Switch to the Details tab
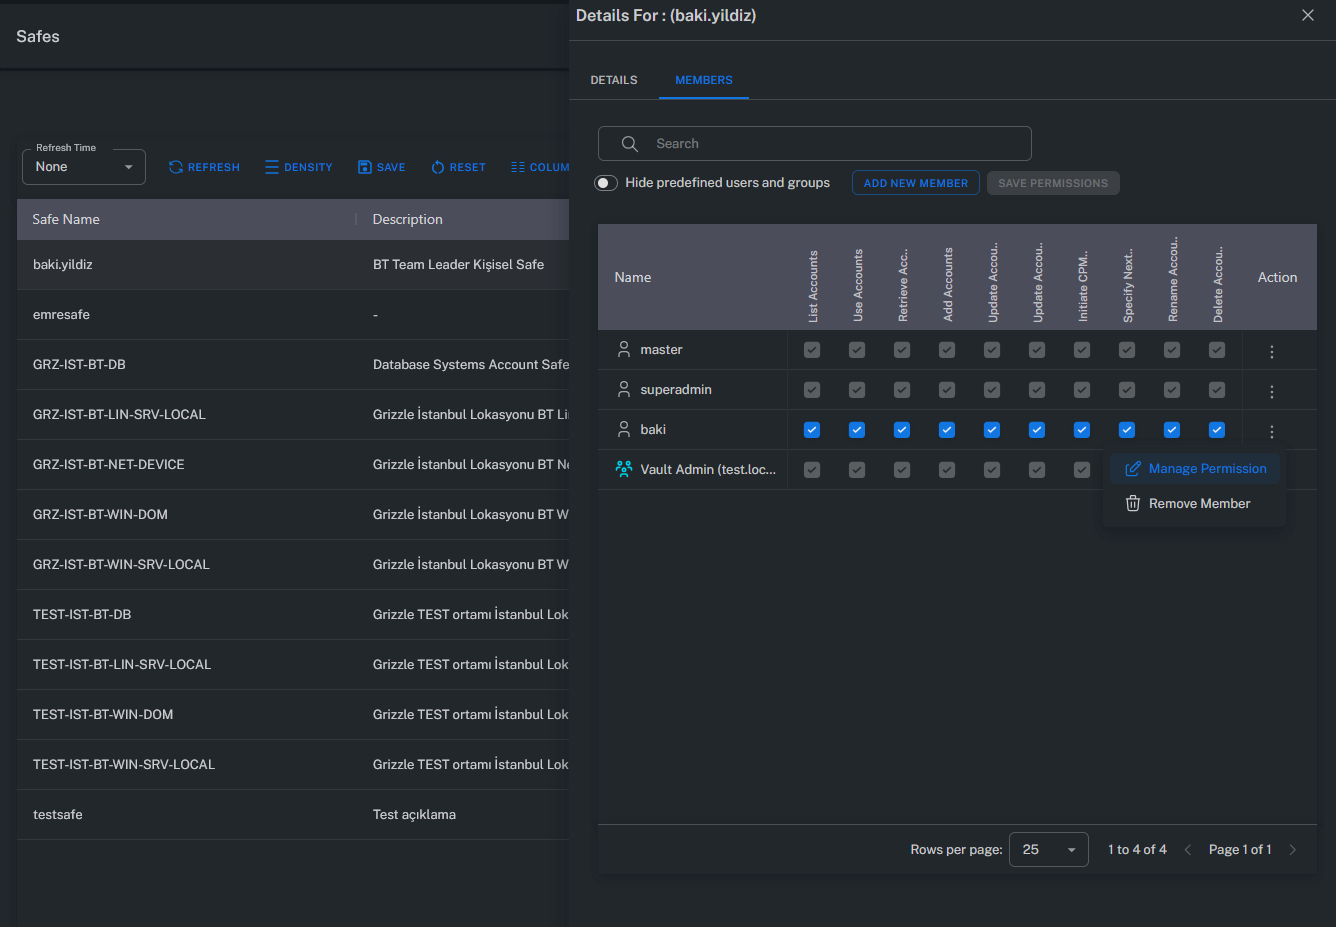This screenshot has height=927, width=1336. [614, 80]
